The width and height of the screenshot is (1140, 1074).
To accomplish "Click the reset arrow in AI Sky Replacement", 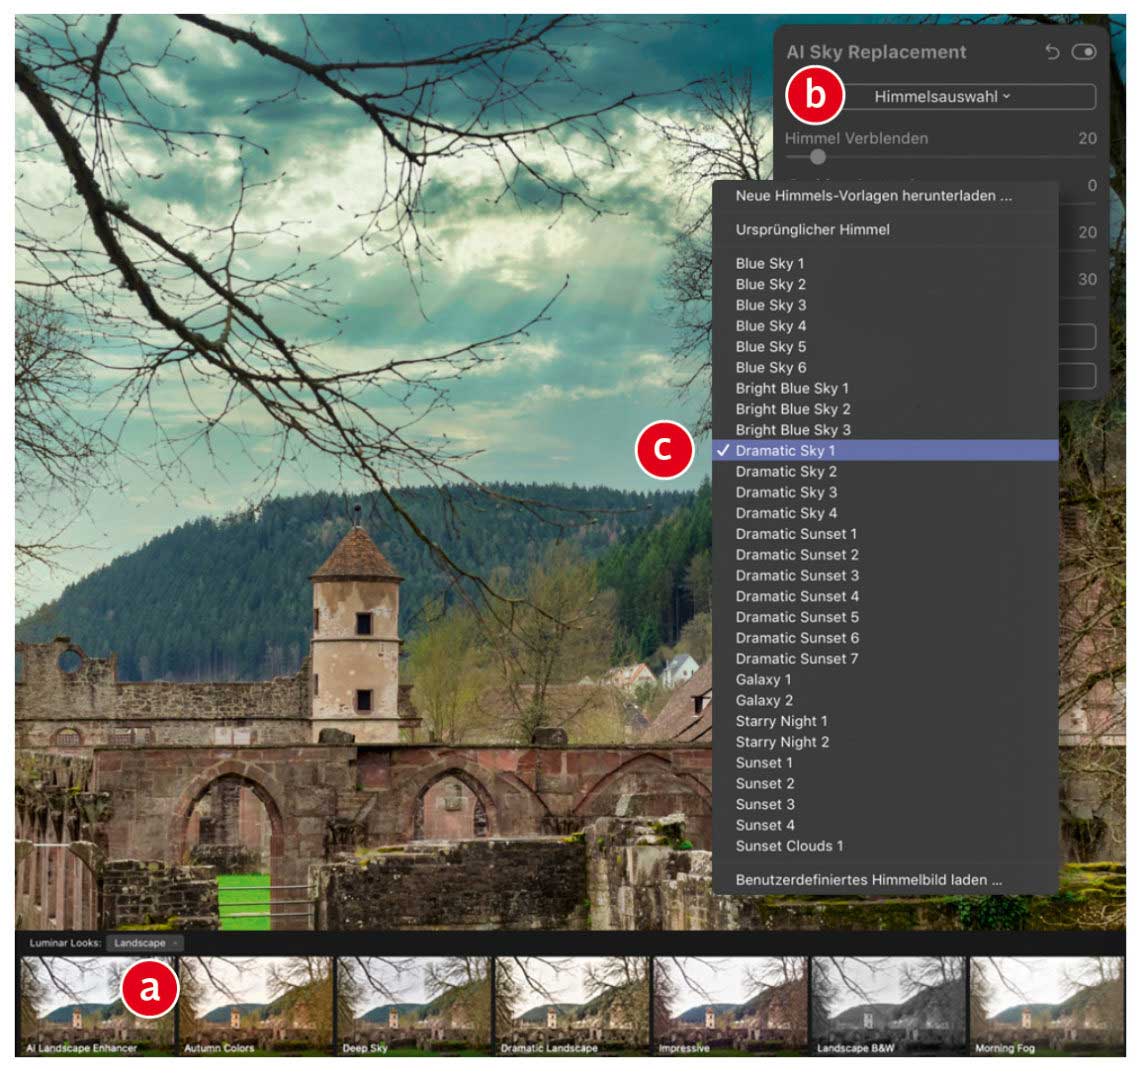I will (x=1051, y=52).
